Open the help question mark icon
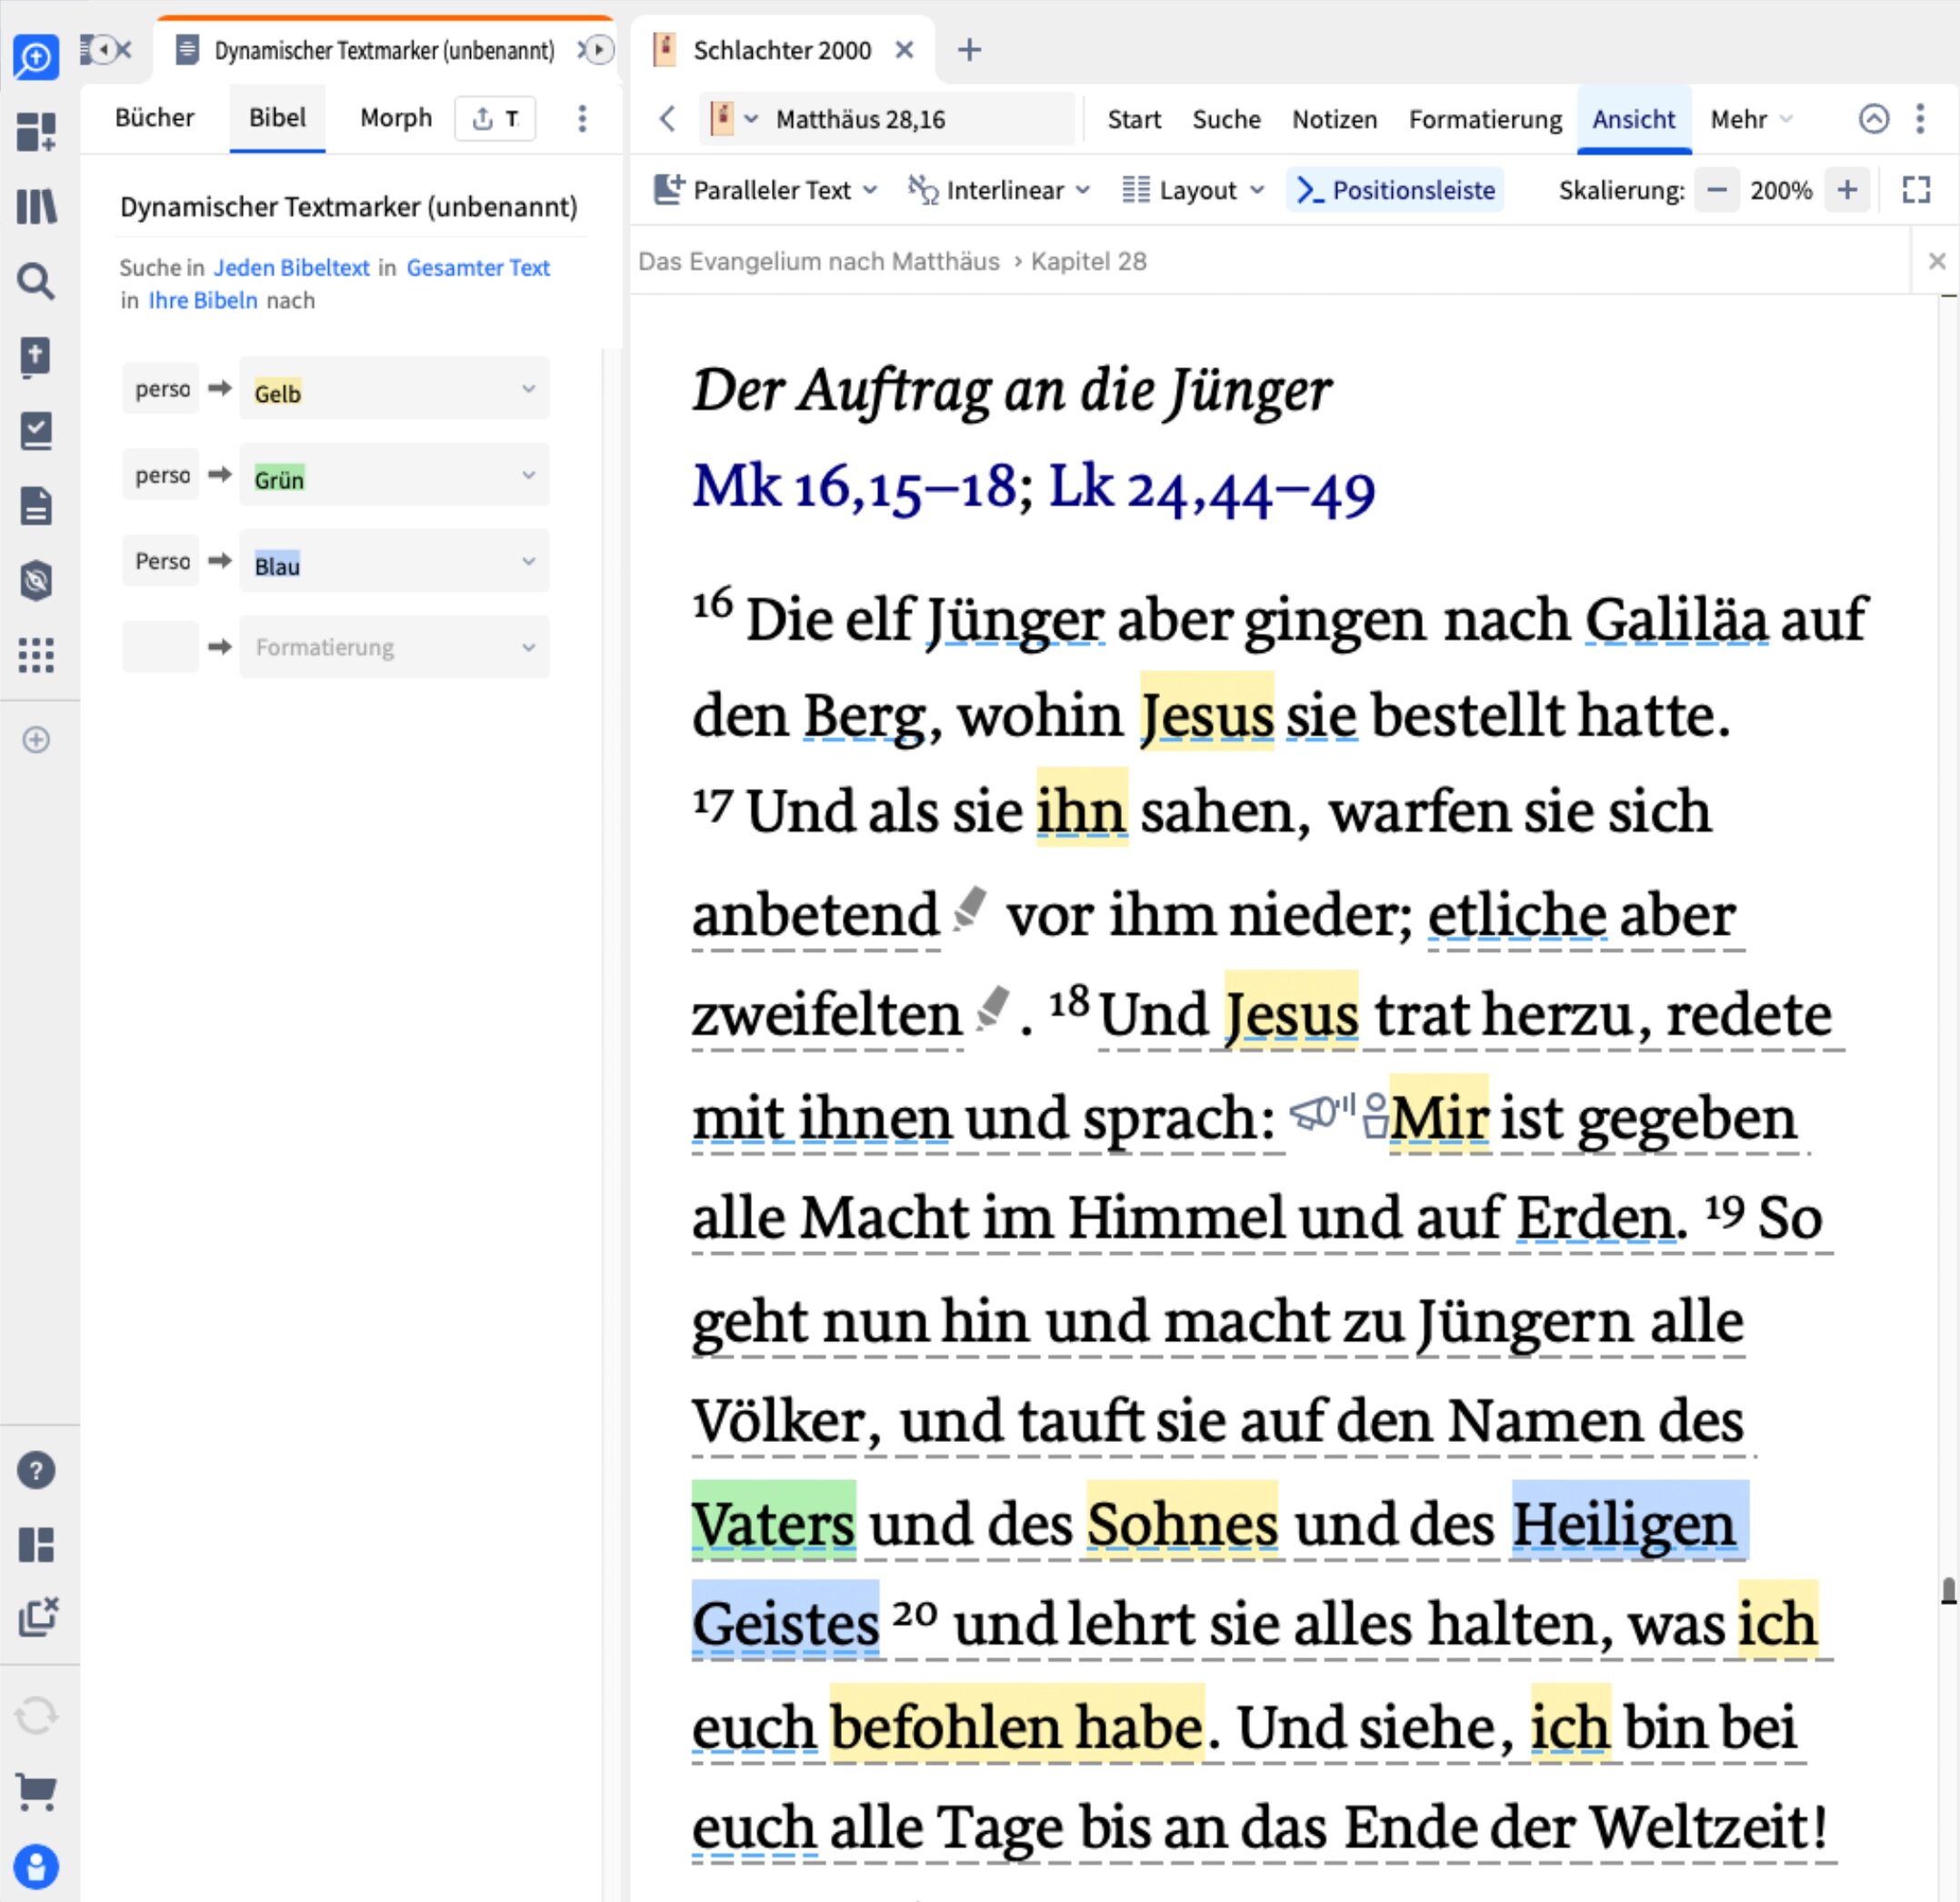Screen dimensions: 1960x1902 (36, 1470)
